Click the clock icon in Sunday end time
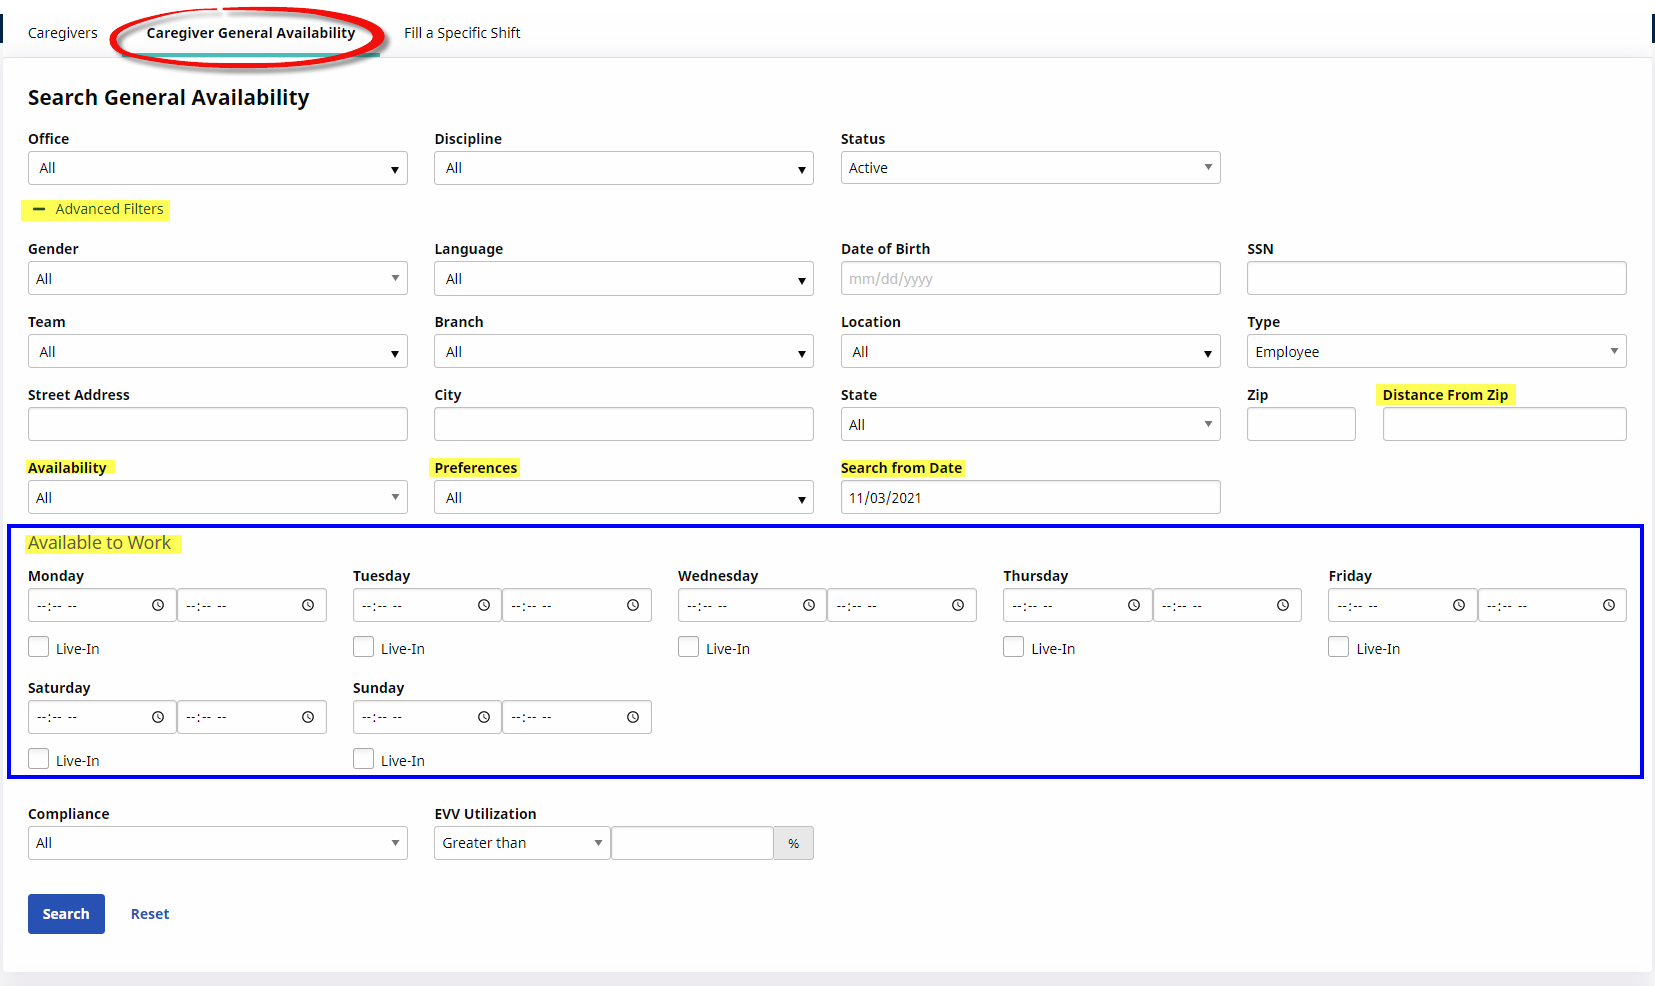Image resolution: width=1655 pixels, height=986 pixels. 633,717
